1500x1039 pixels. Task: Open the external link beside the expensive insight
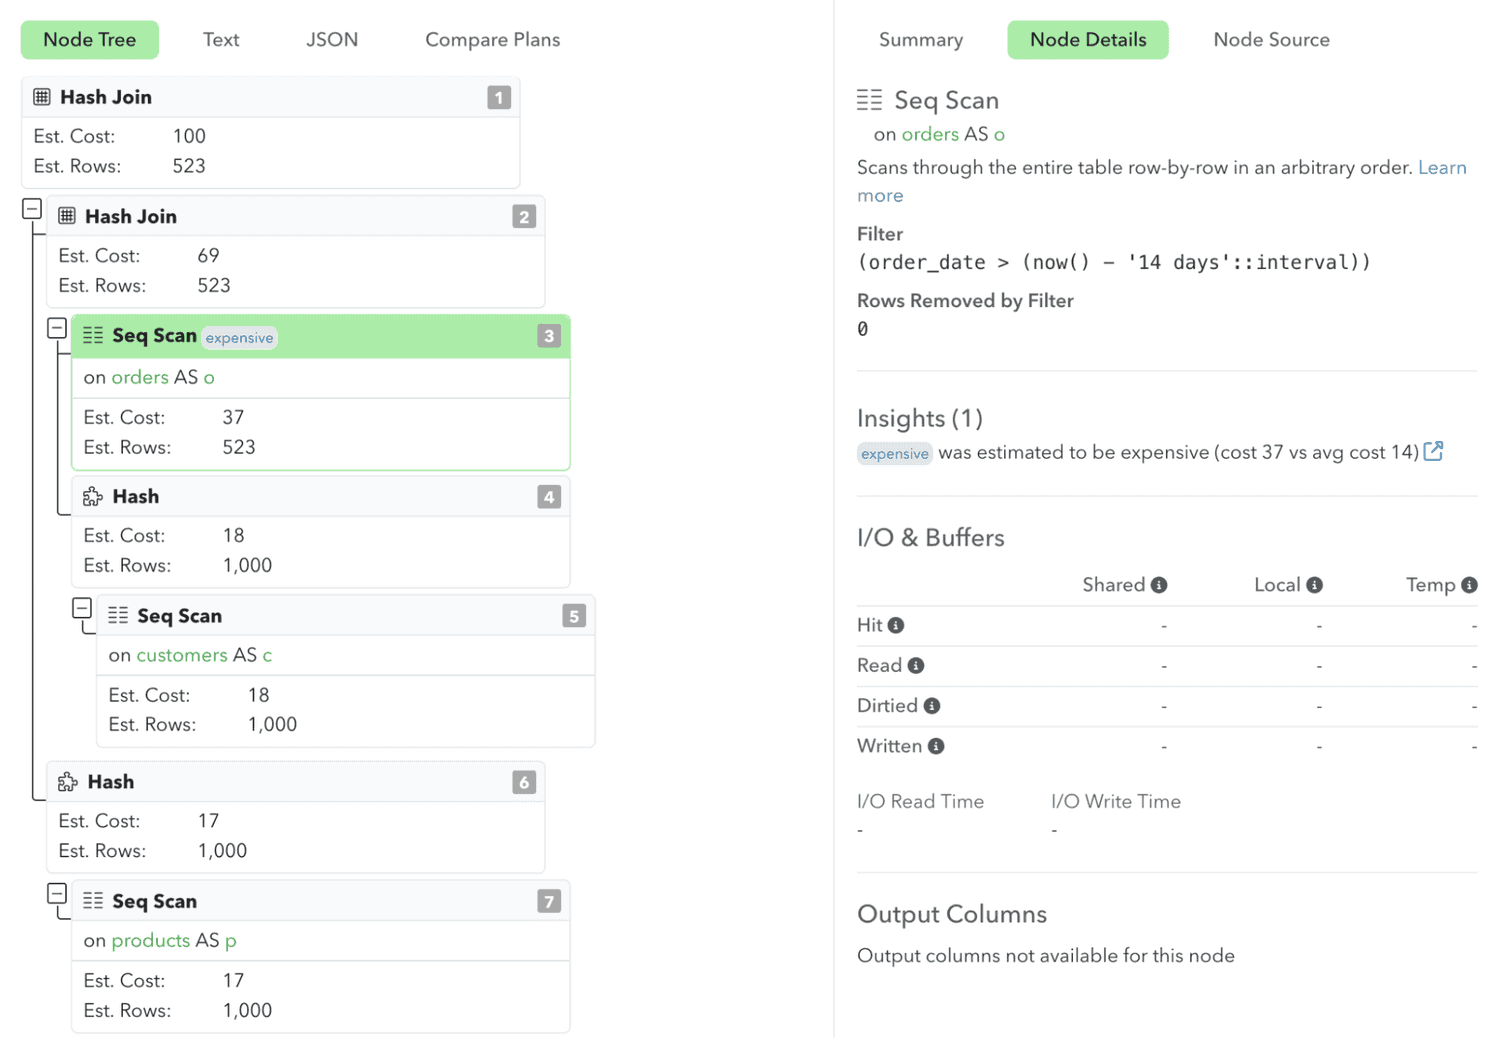1434,451
